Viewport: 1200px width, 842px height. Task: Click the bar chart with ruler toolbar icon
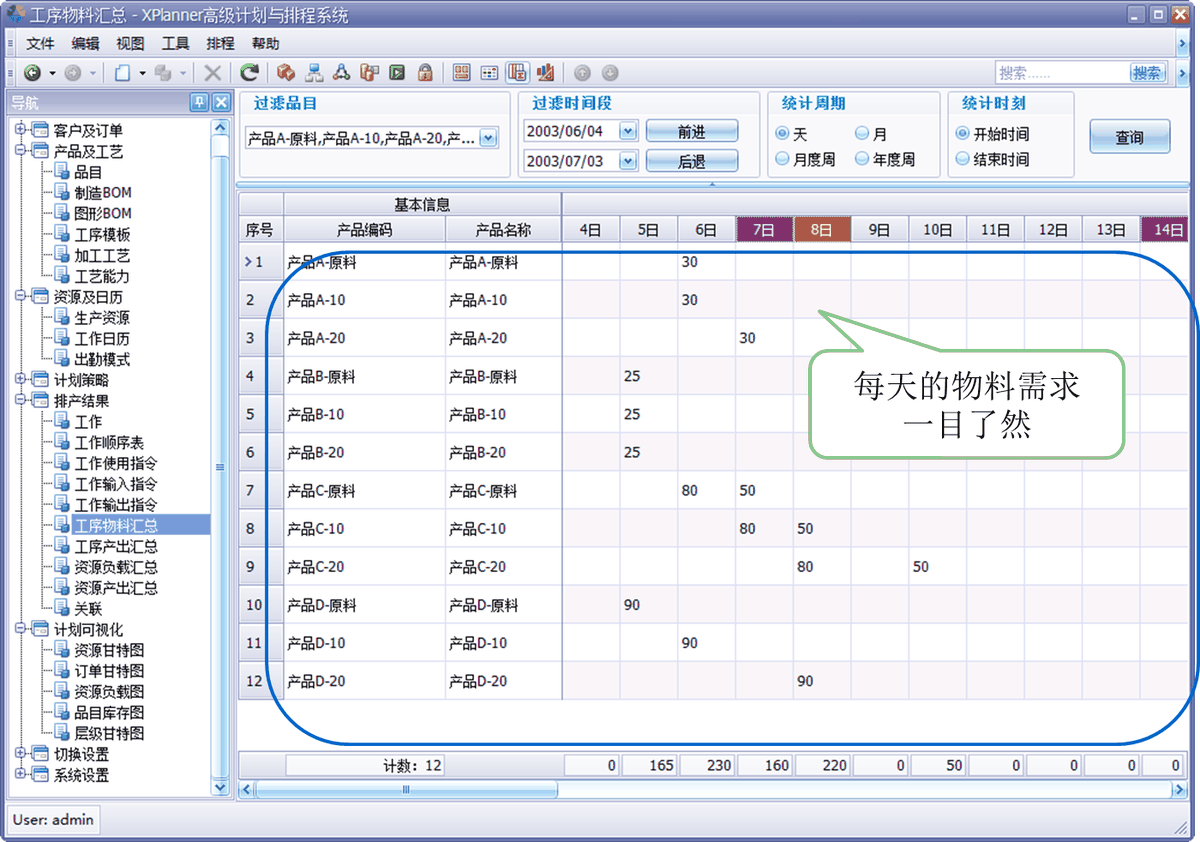click(x=545, y=73)
